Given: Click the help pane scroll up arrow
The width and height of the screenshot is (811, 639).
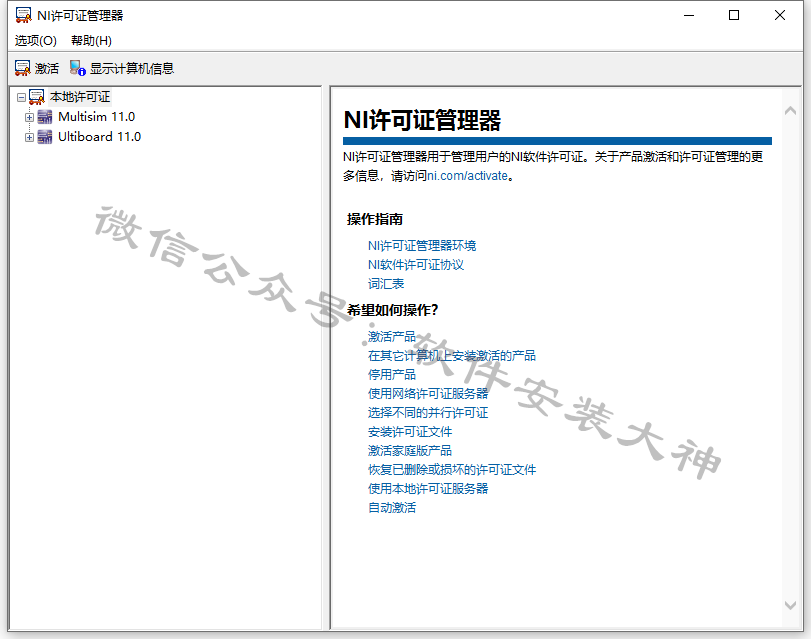Looking at the screenshot, I should point(790,110).
